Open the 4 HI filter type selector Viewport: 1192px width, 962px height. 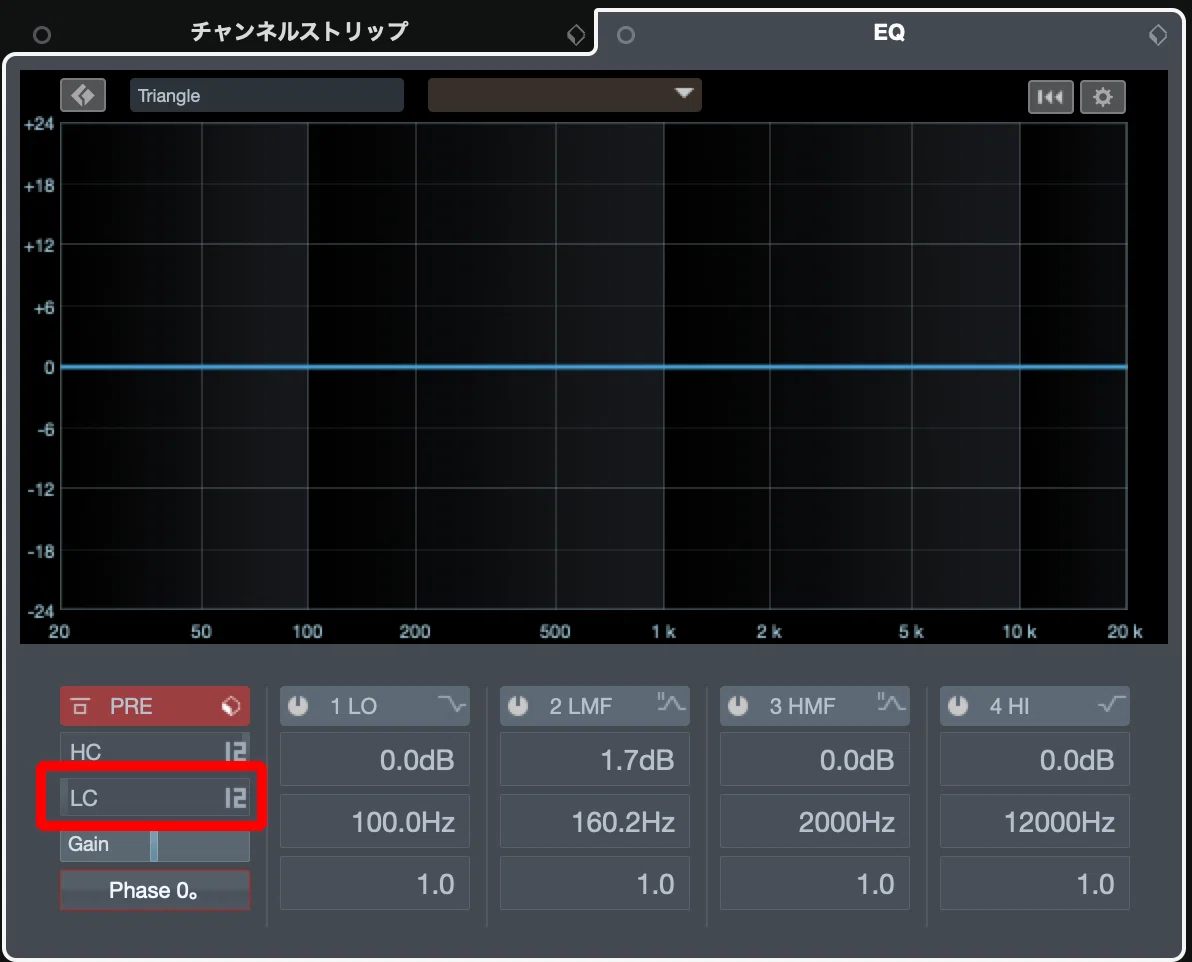(1112, 705)
